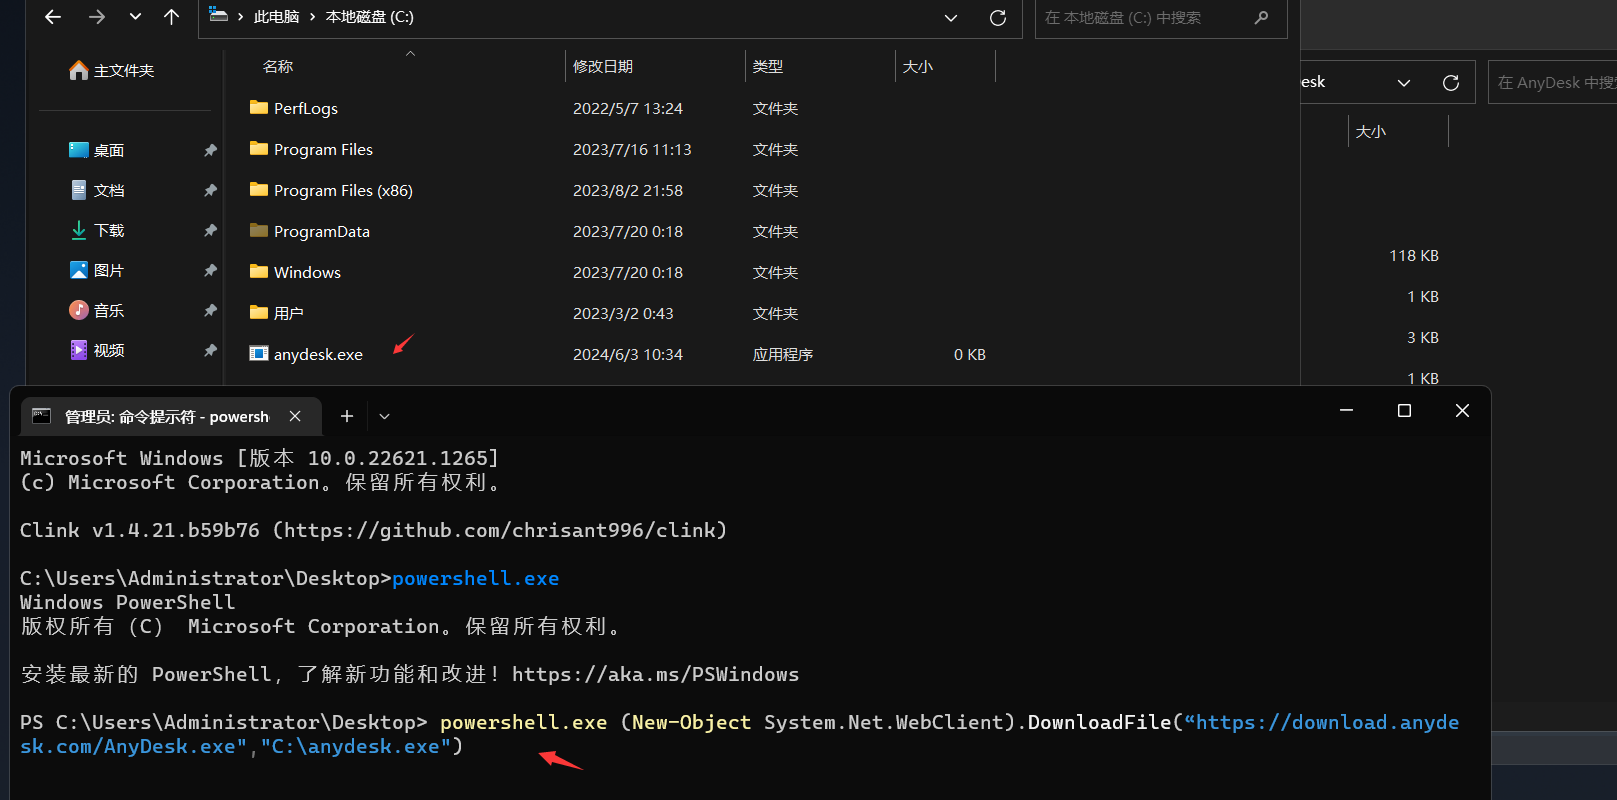This screenshot has height=800, width=1617.
Task: Unpin 文档 using its pin icon
Action: 210,190
